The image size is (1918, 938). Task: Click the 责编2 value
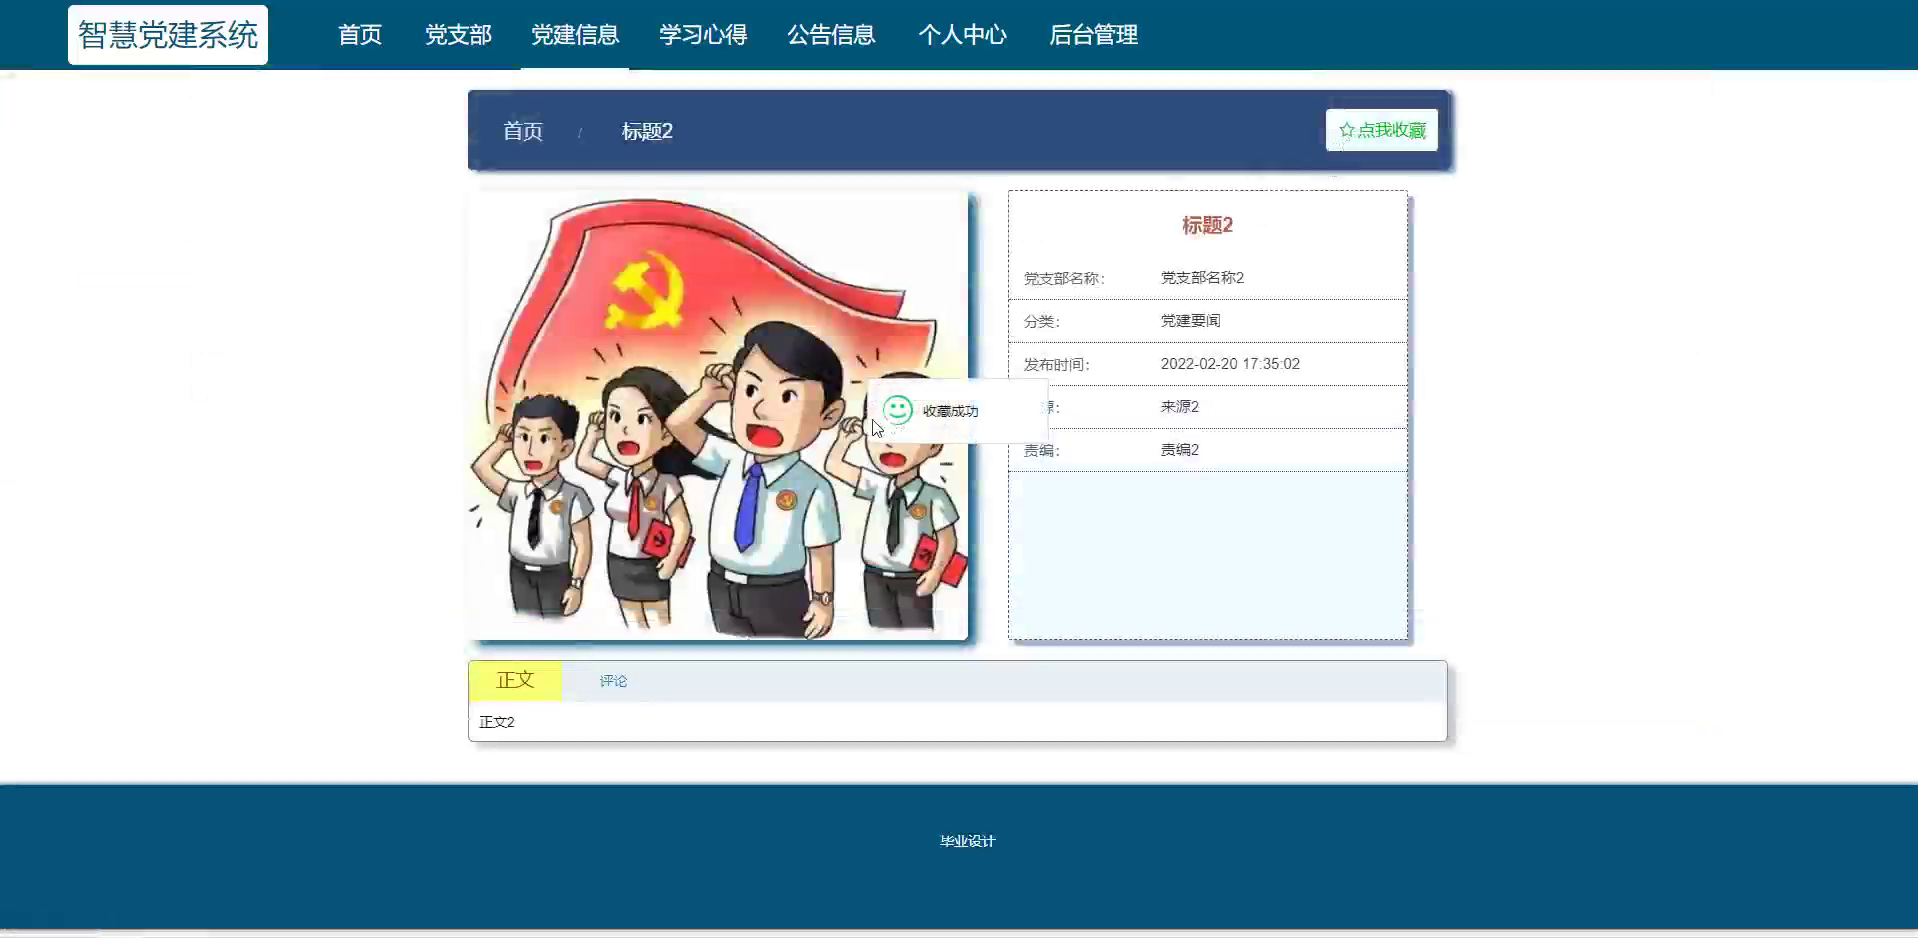coord(1179,449)
